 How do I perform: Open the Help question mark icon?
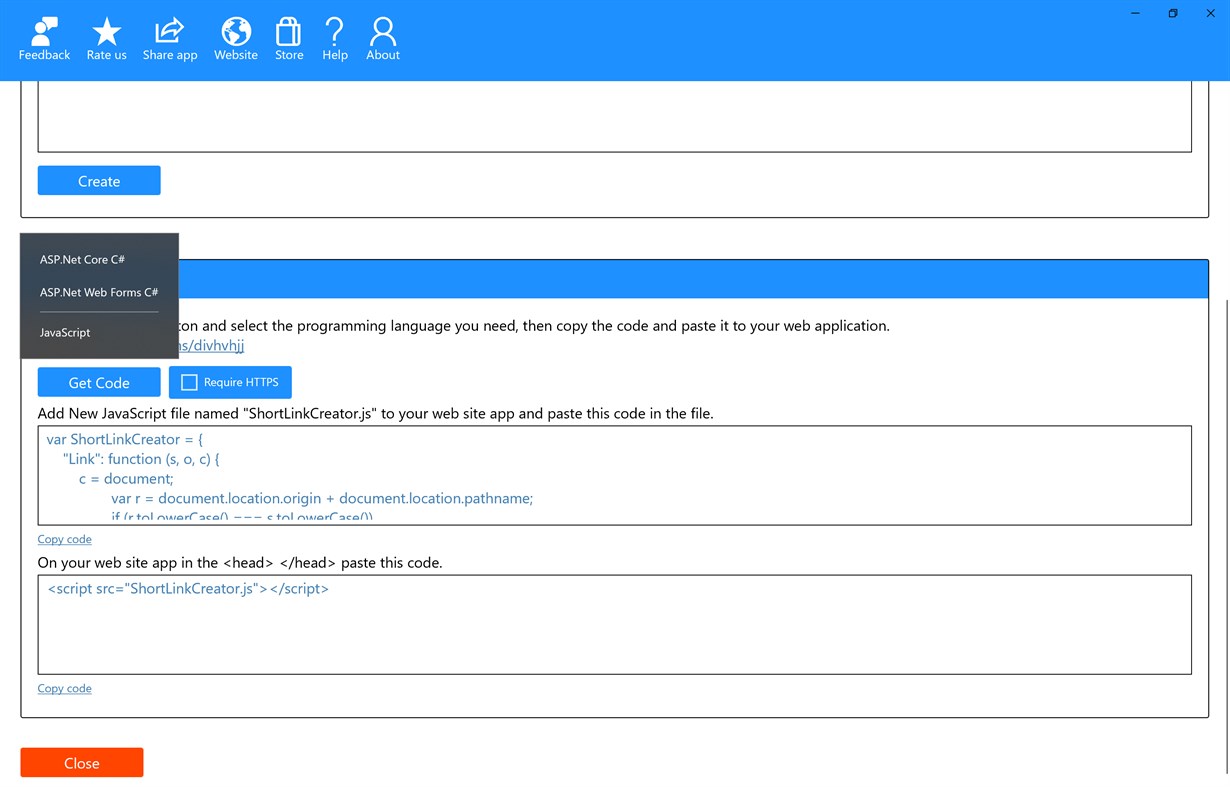335,40
